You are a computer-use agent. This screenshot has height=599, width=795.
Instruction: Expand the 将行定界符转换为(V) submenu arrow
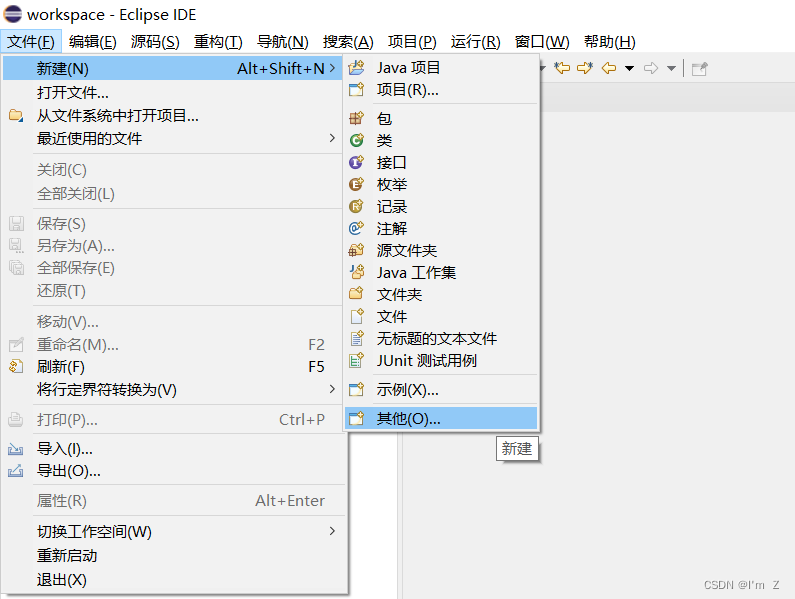click(332, 389)
